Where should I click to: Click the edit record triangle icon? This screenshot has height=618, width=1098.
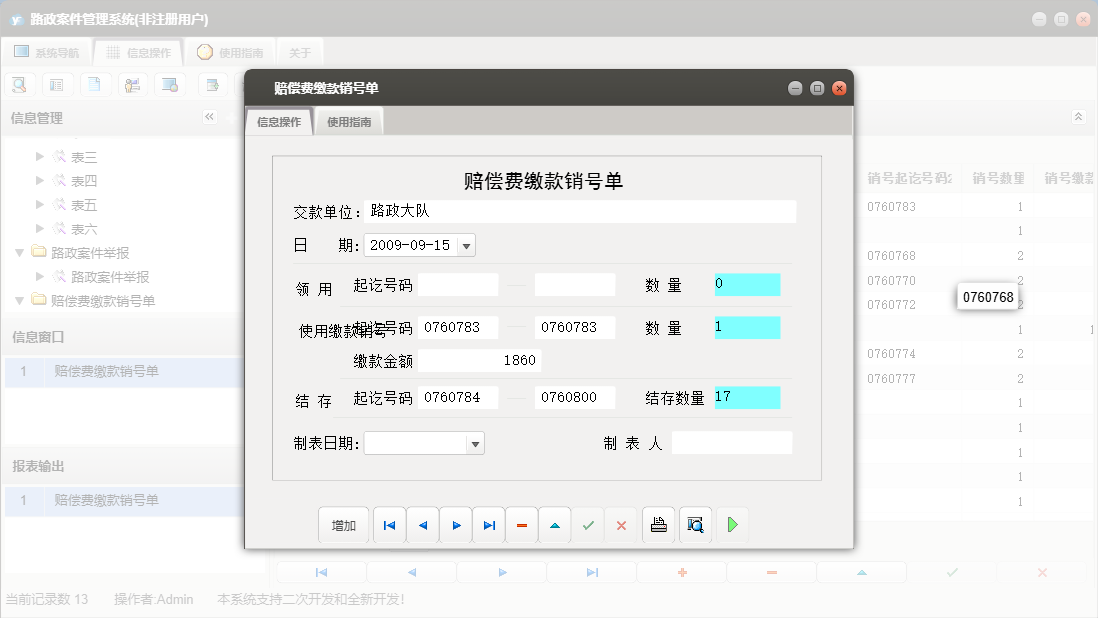point(555,524)
